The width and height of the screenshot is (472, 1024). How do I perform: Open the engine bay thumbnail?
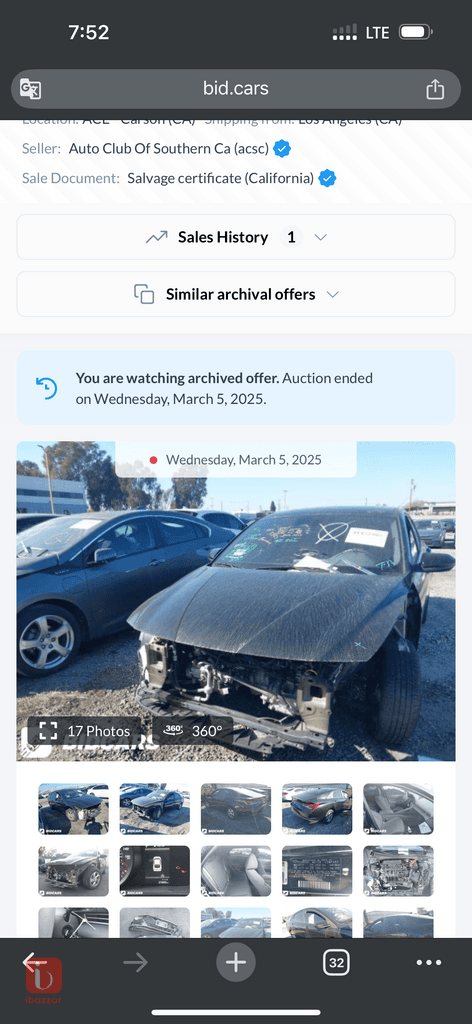pyautogui.click(x=398, y=871)
